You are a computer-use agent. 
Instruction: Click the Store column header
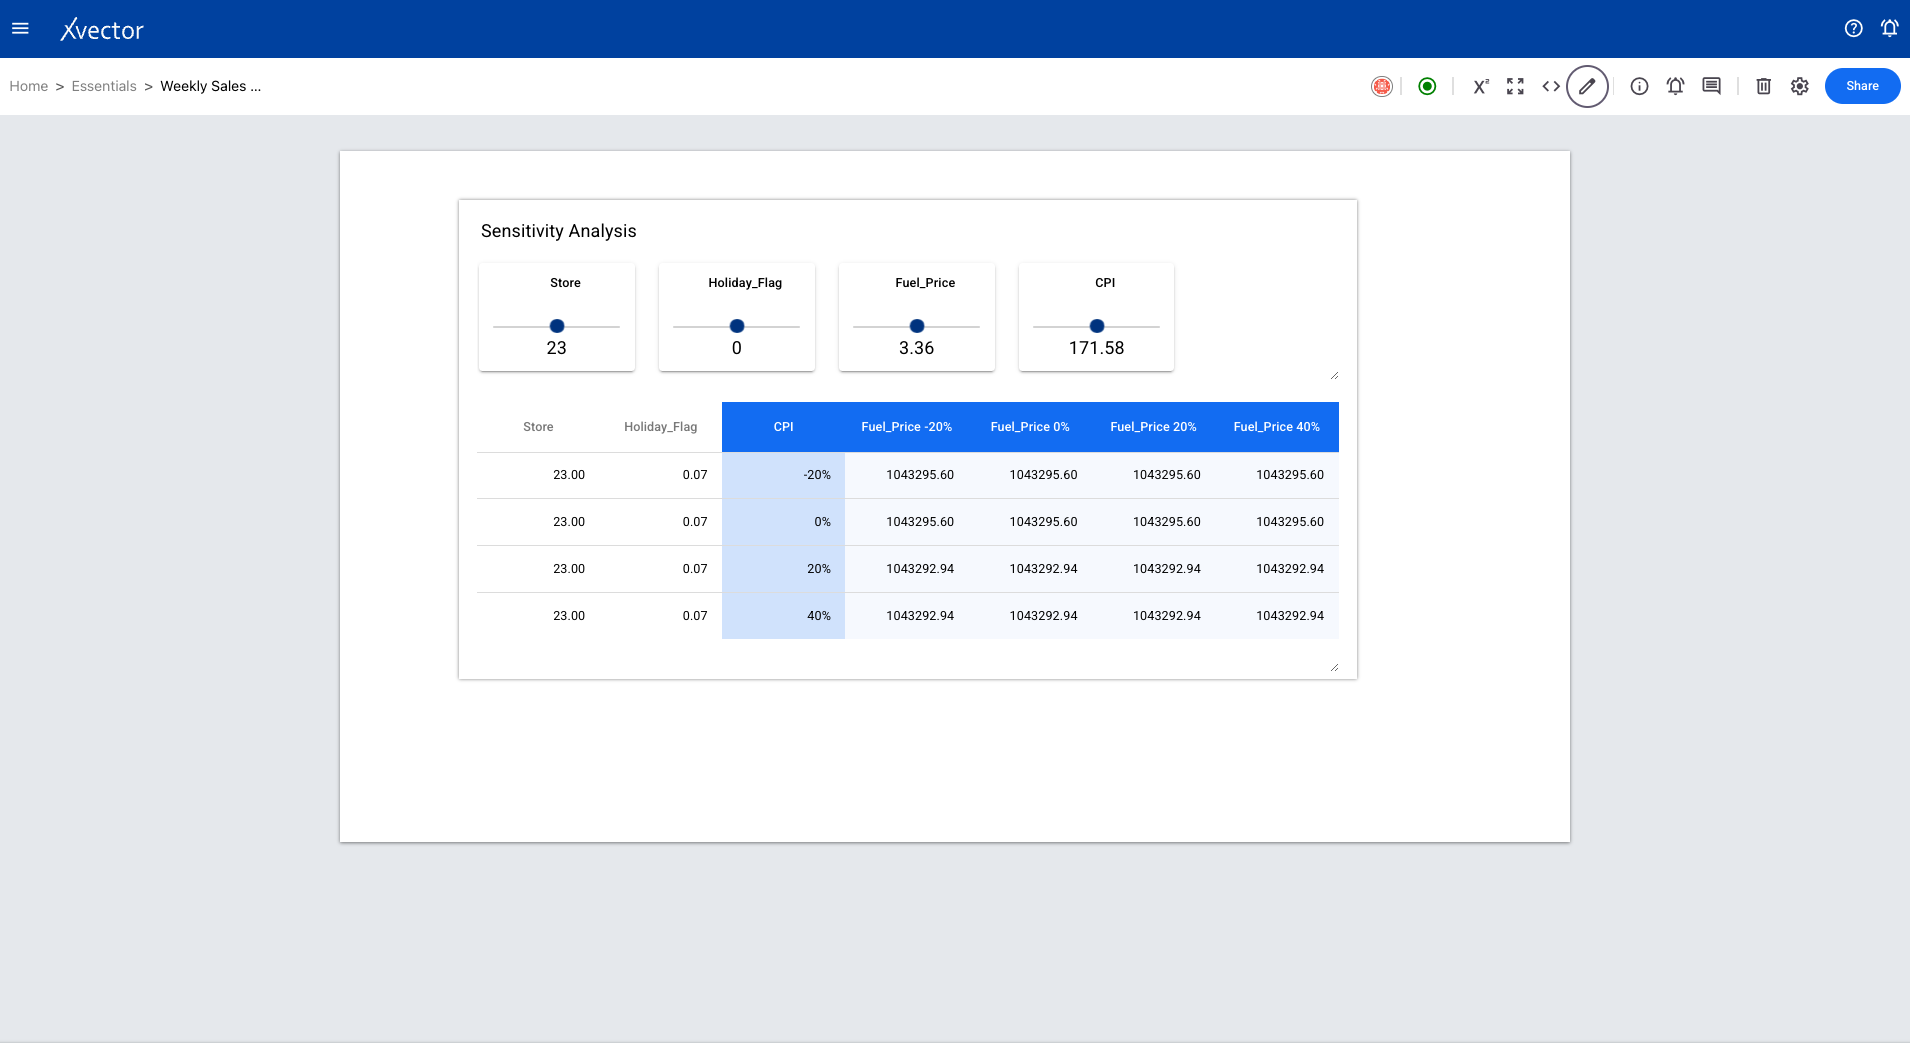click(538, 427)
